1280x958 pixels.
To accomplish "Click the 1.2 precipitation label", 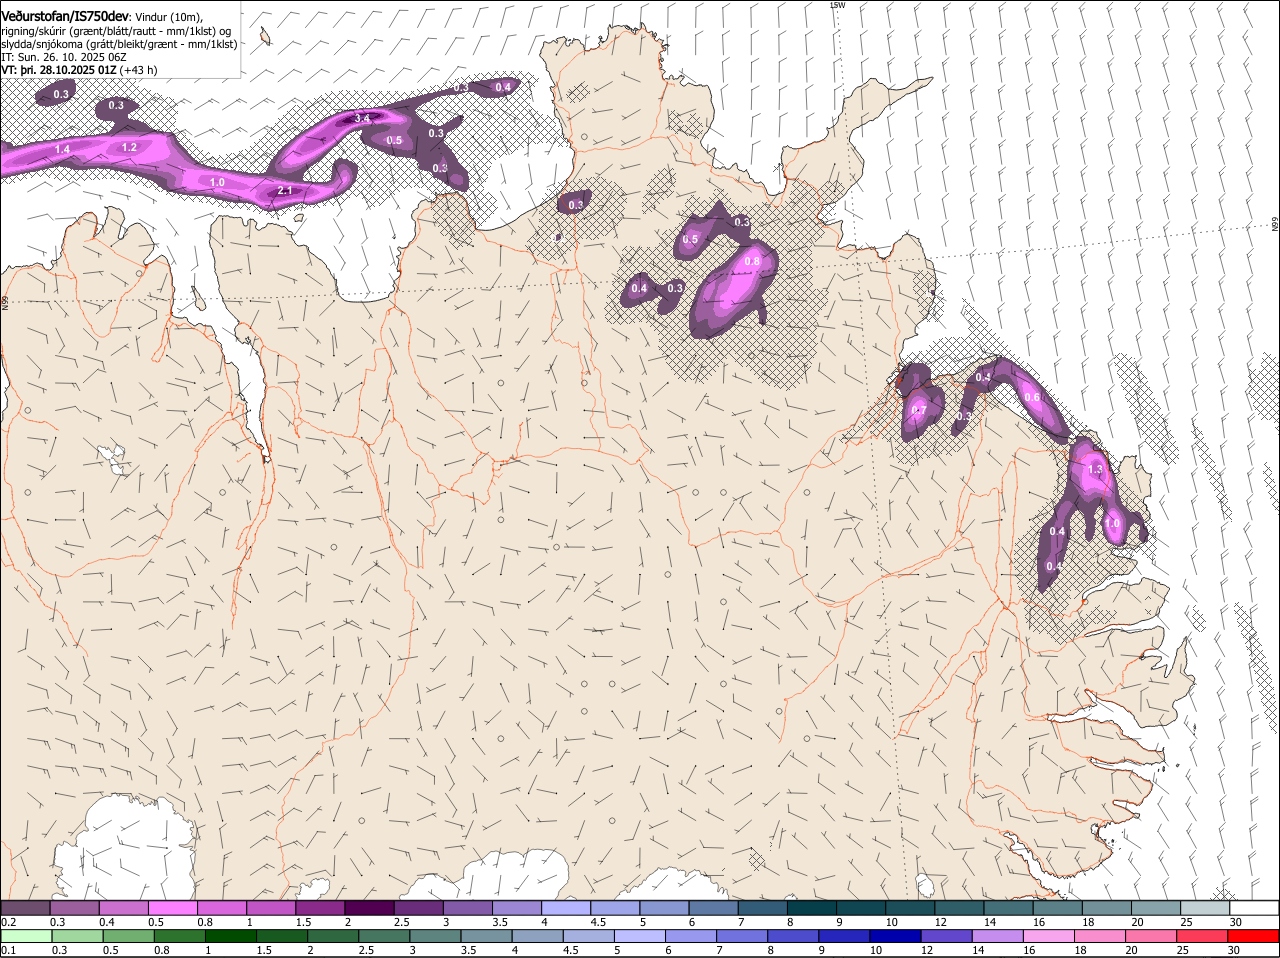I will (x=129, y=147).
